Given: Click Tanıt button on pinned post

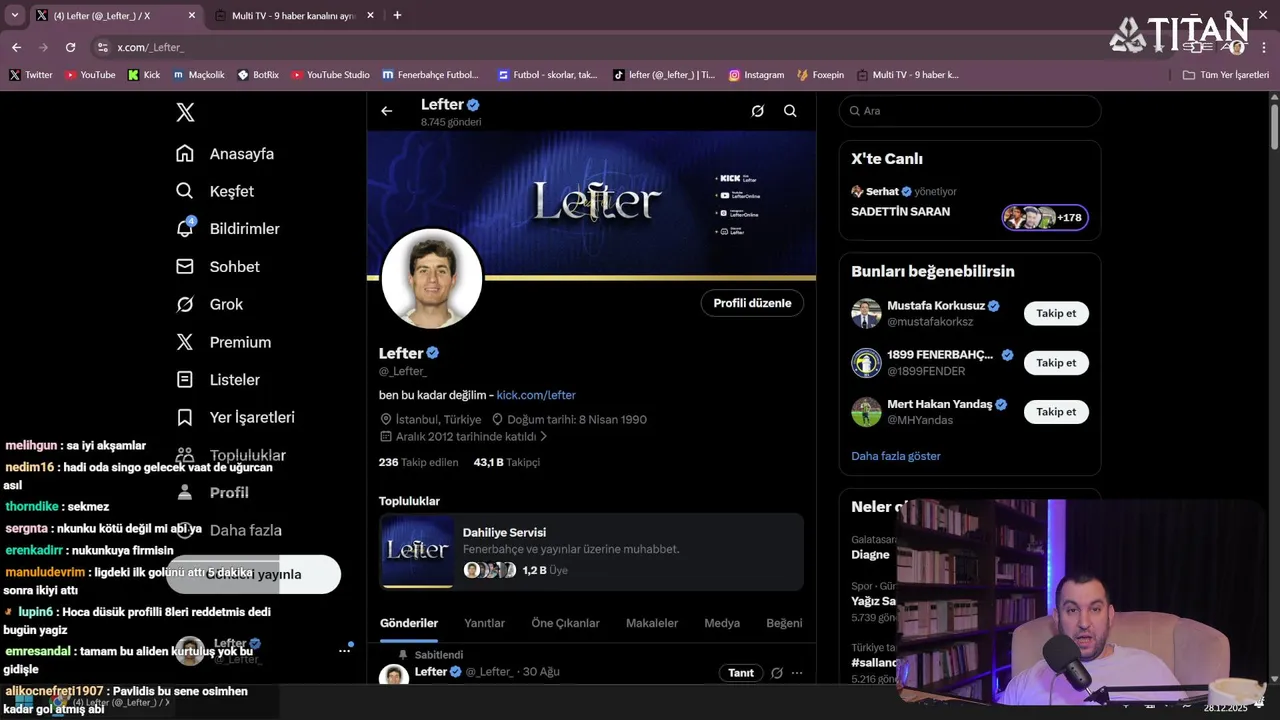Looking at the screenshot, I should (x=741, y=673).
